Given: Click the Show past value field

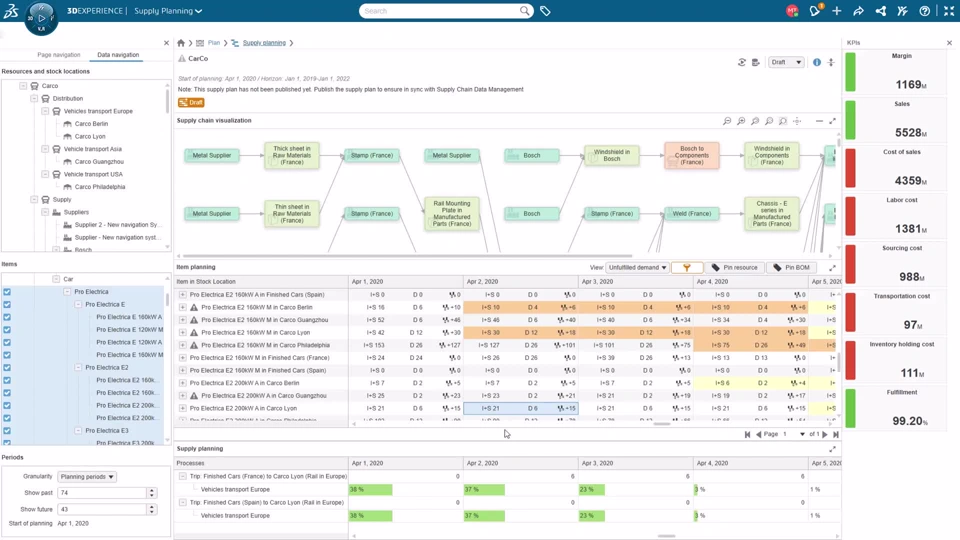Looking at the screenshot, I should [x=102, y=493].
